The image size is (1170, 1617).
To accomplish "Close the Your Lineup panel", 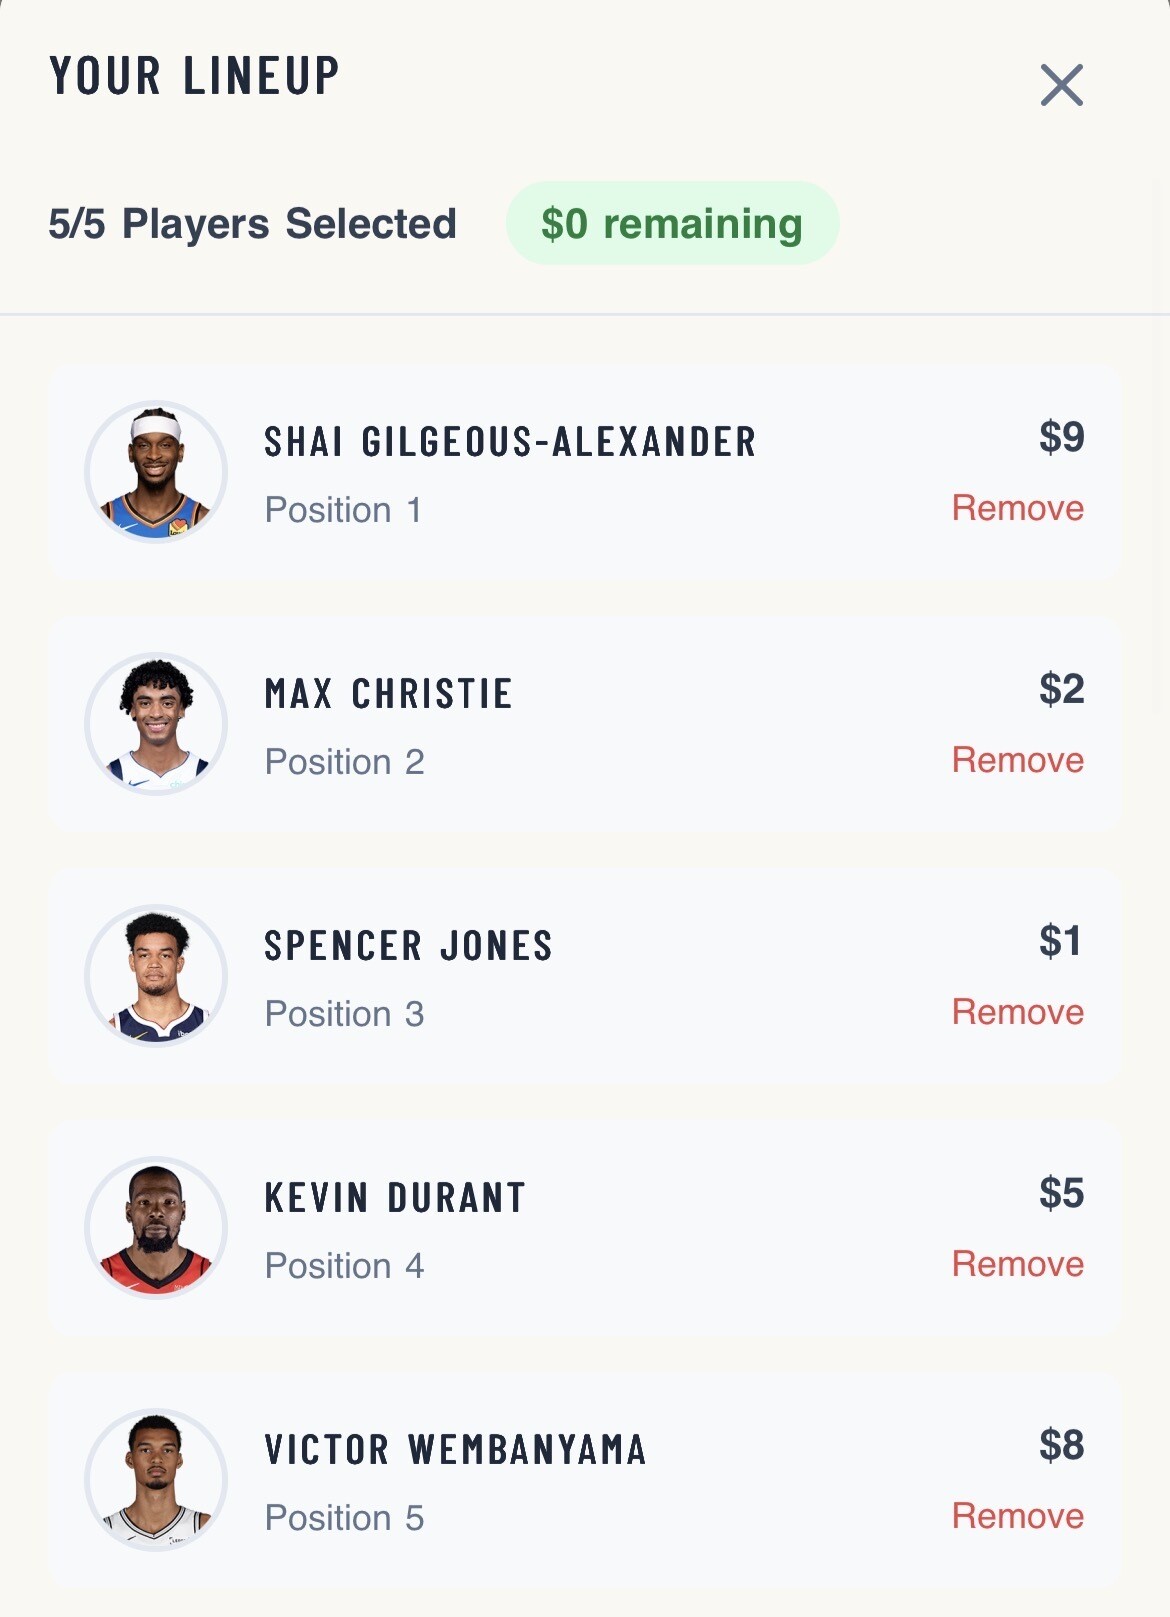I will coord(1061,85).
